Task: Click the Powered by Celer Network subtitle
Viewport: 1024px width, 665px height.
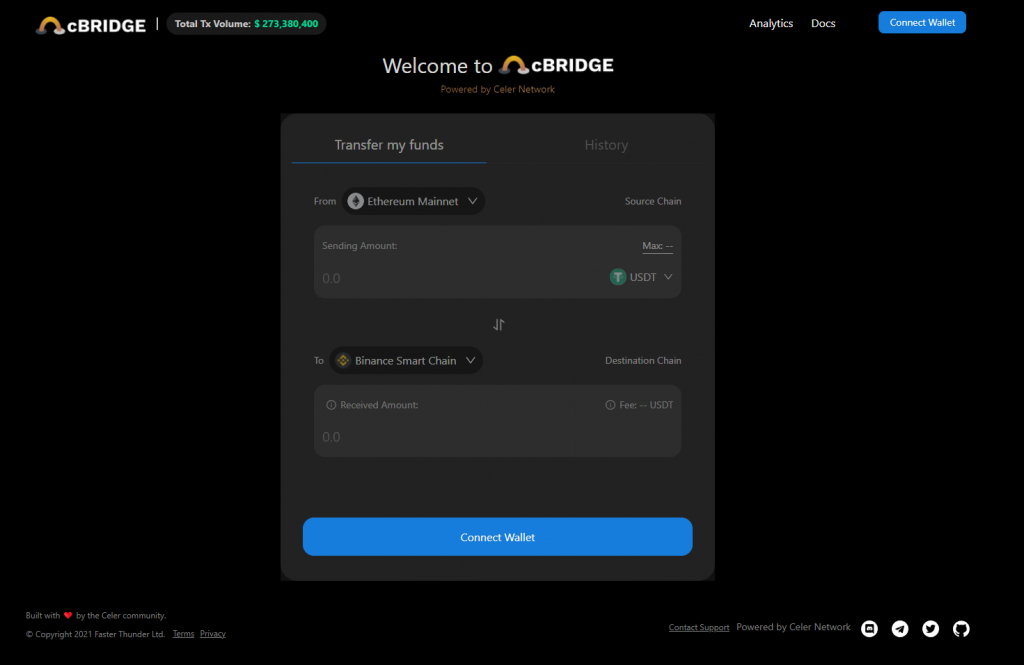Action: pos(498,89)
